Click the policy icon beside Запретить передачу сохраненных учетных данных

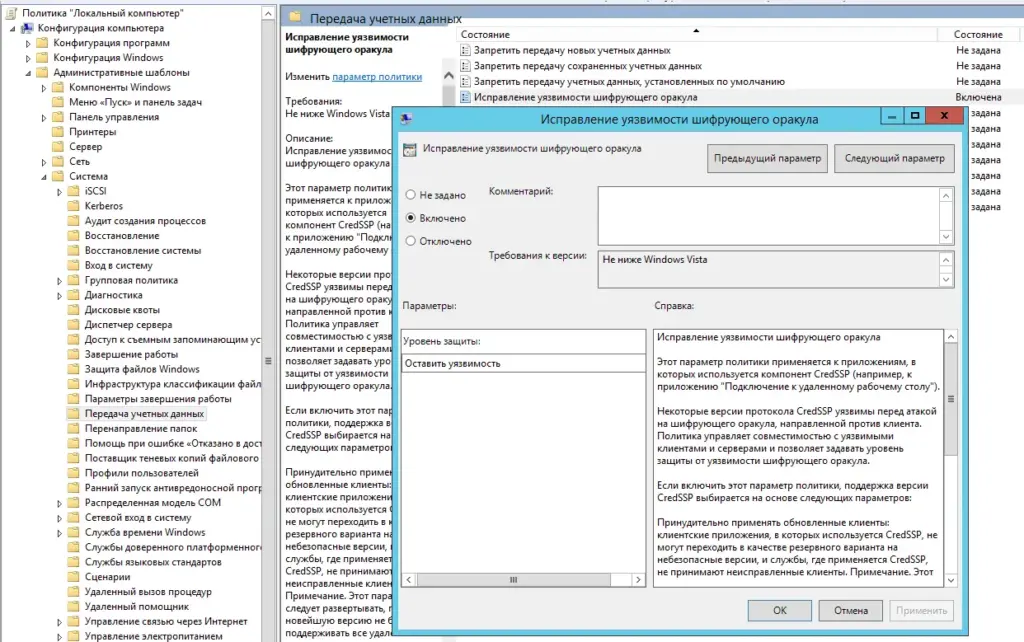point(465,66)
